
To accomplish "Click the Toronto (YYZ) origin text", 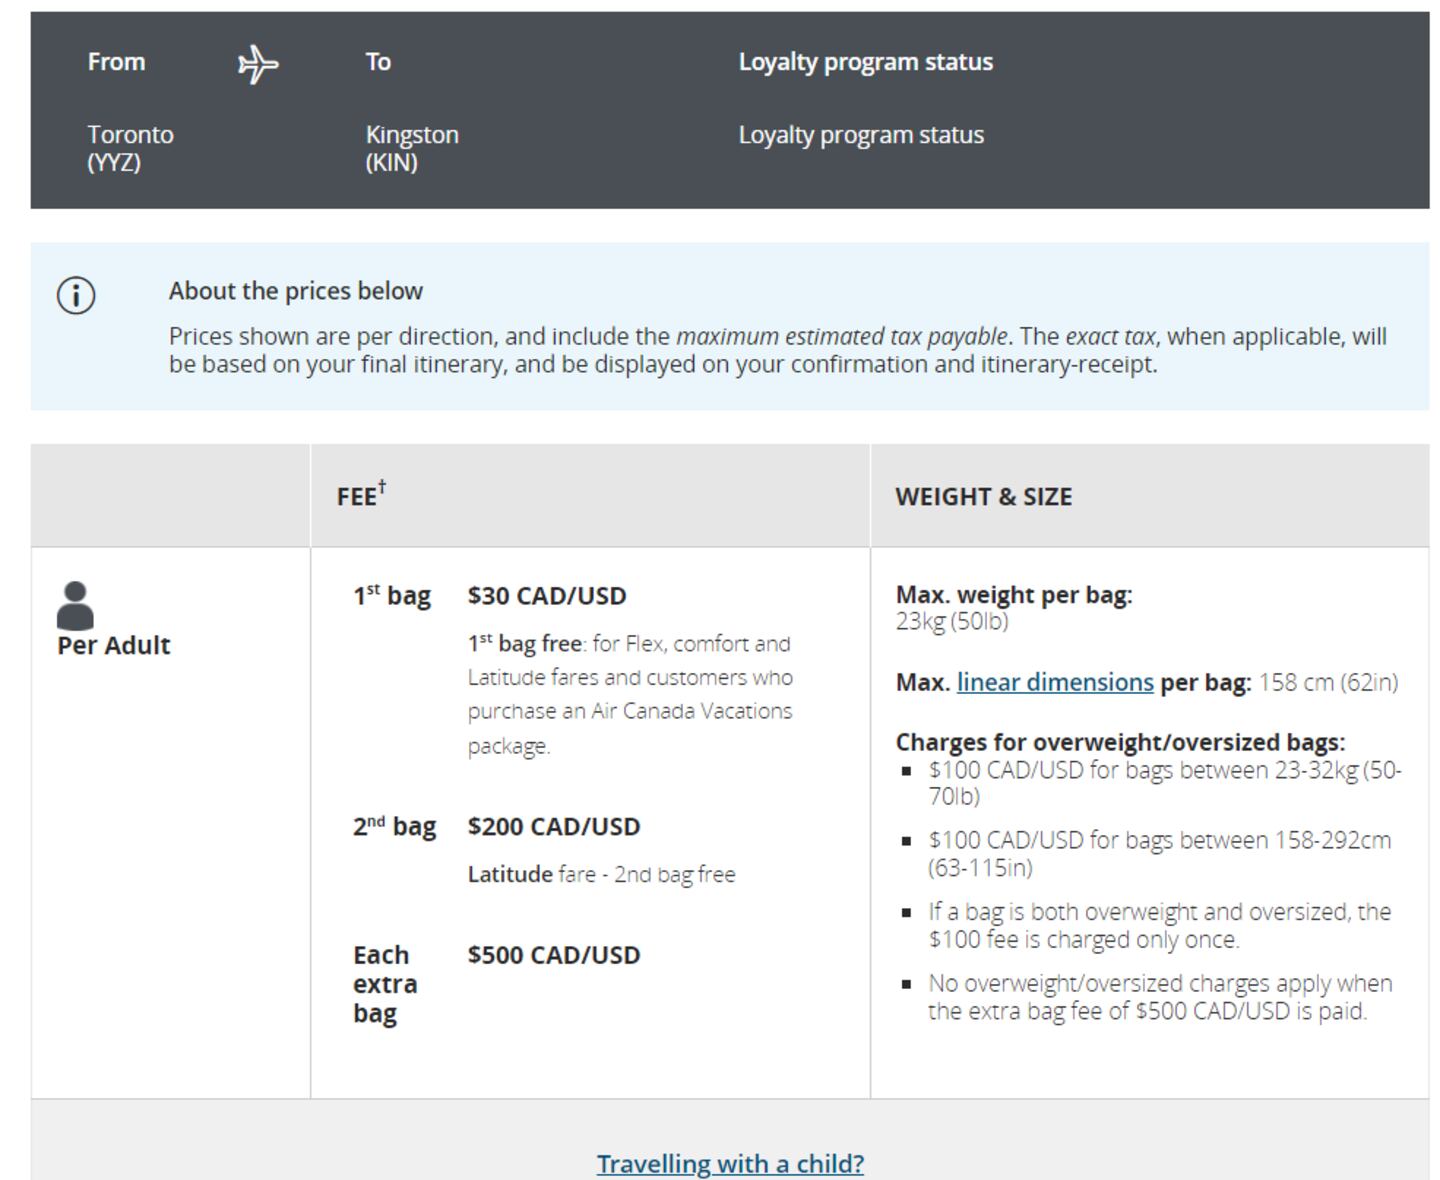I will click(x=130, y=148).
